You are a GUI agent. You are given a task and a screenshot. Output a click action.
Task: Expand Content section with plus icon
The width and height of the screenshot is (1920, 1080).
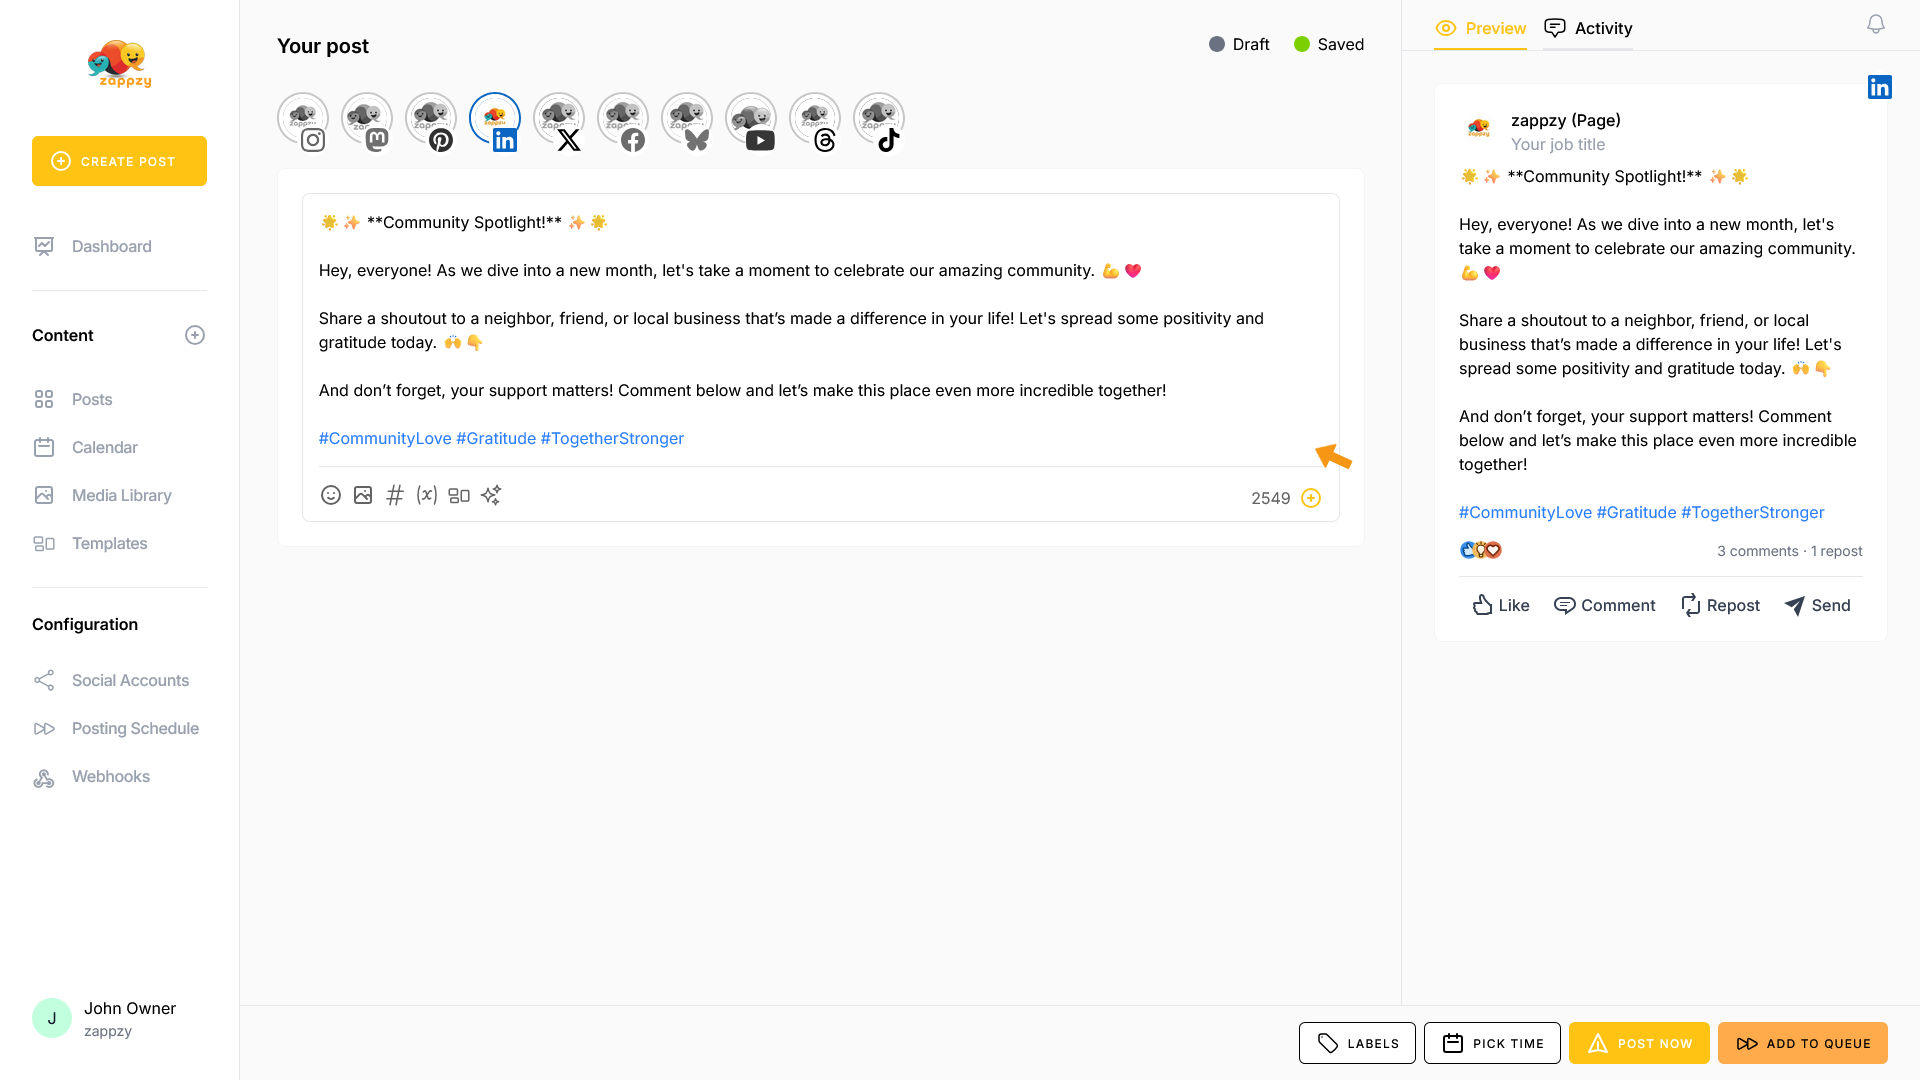pos(195,335)
